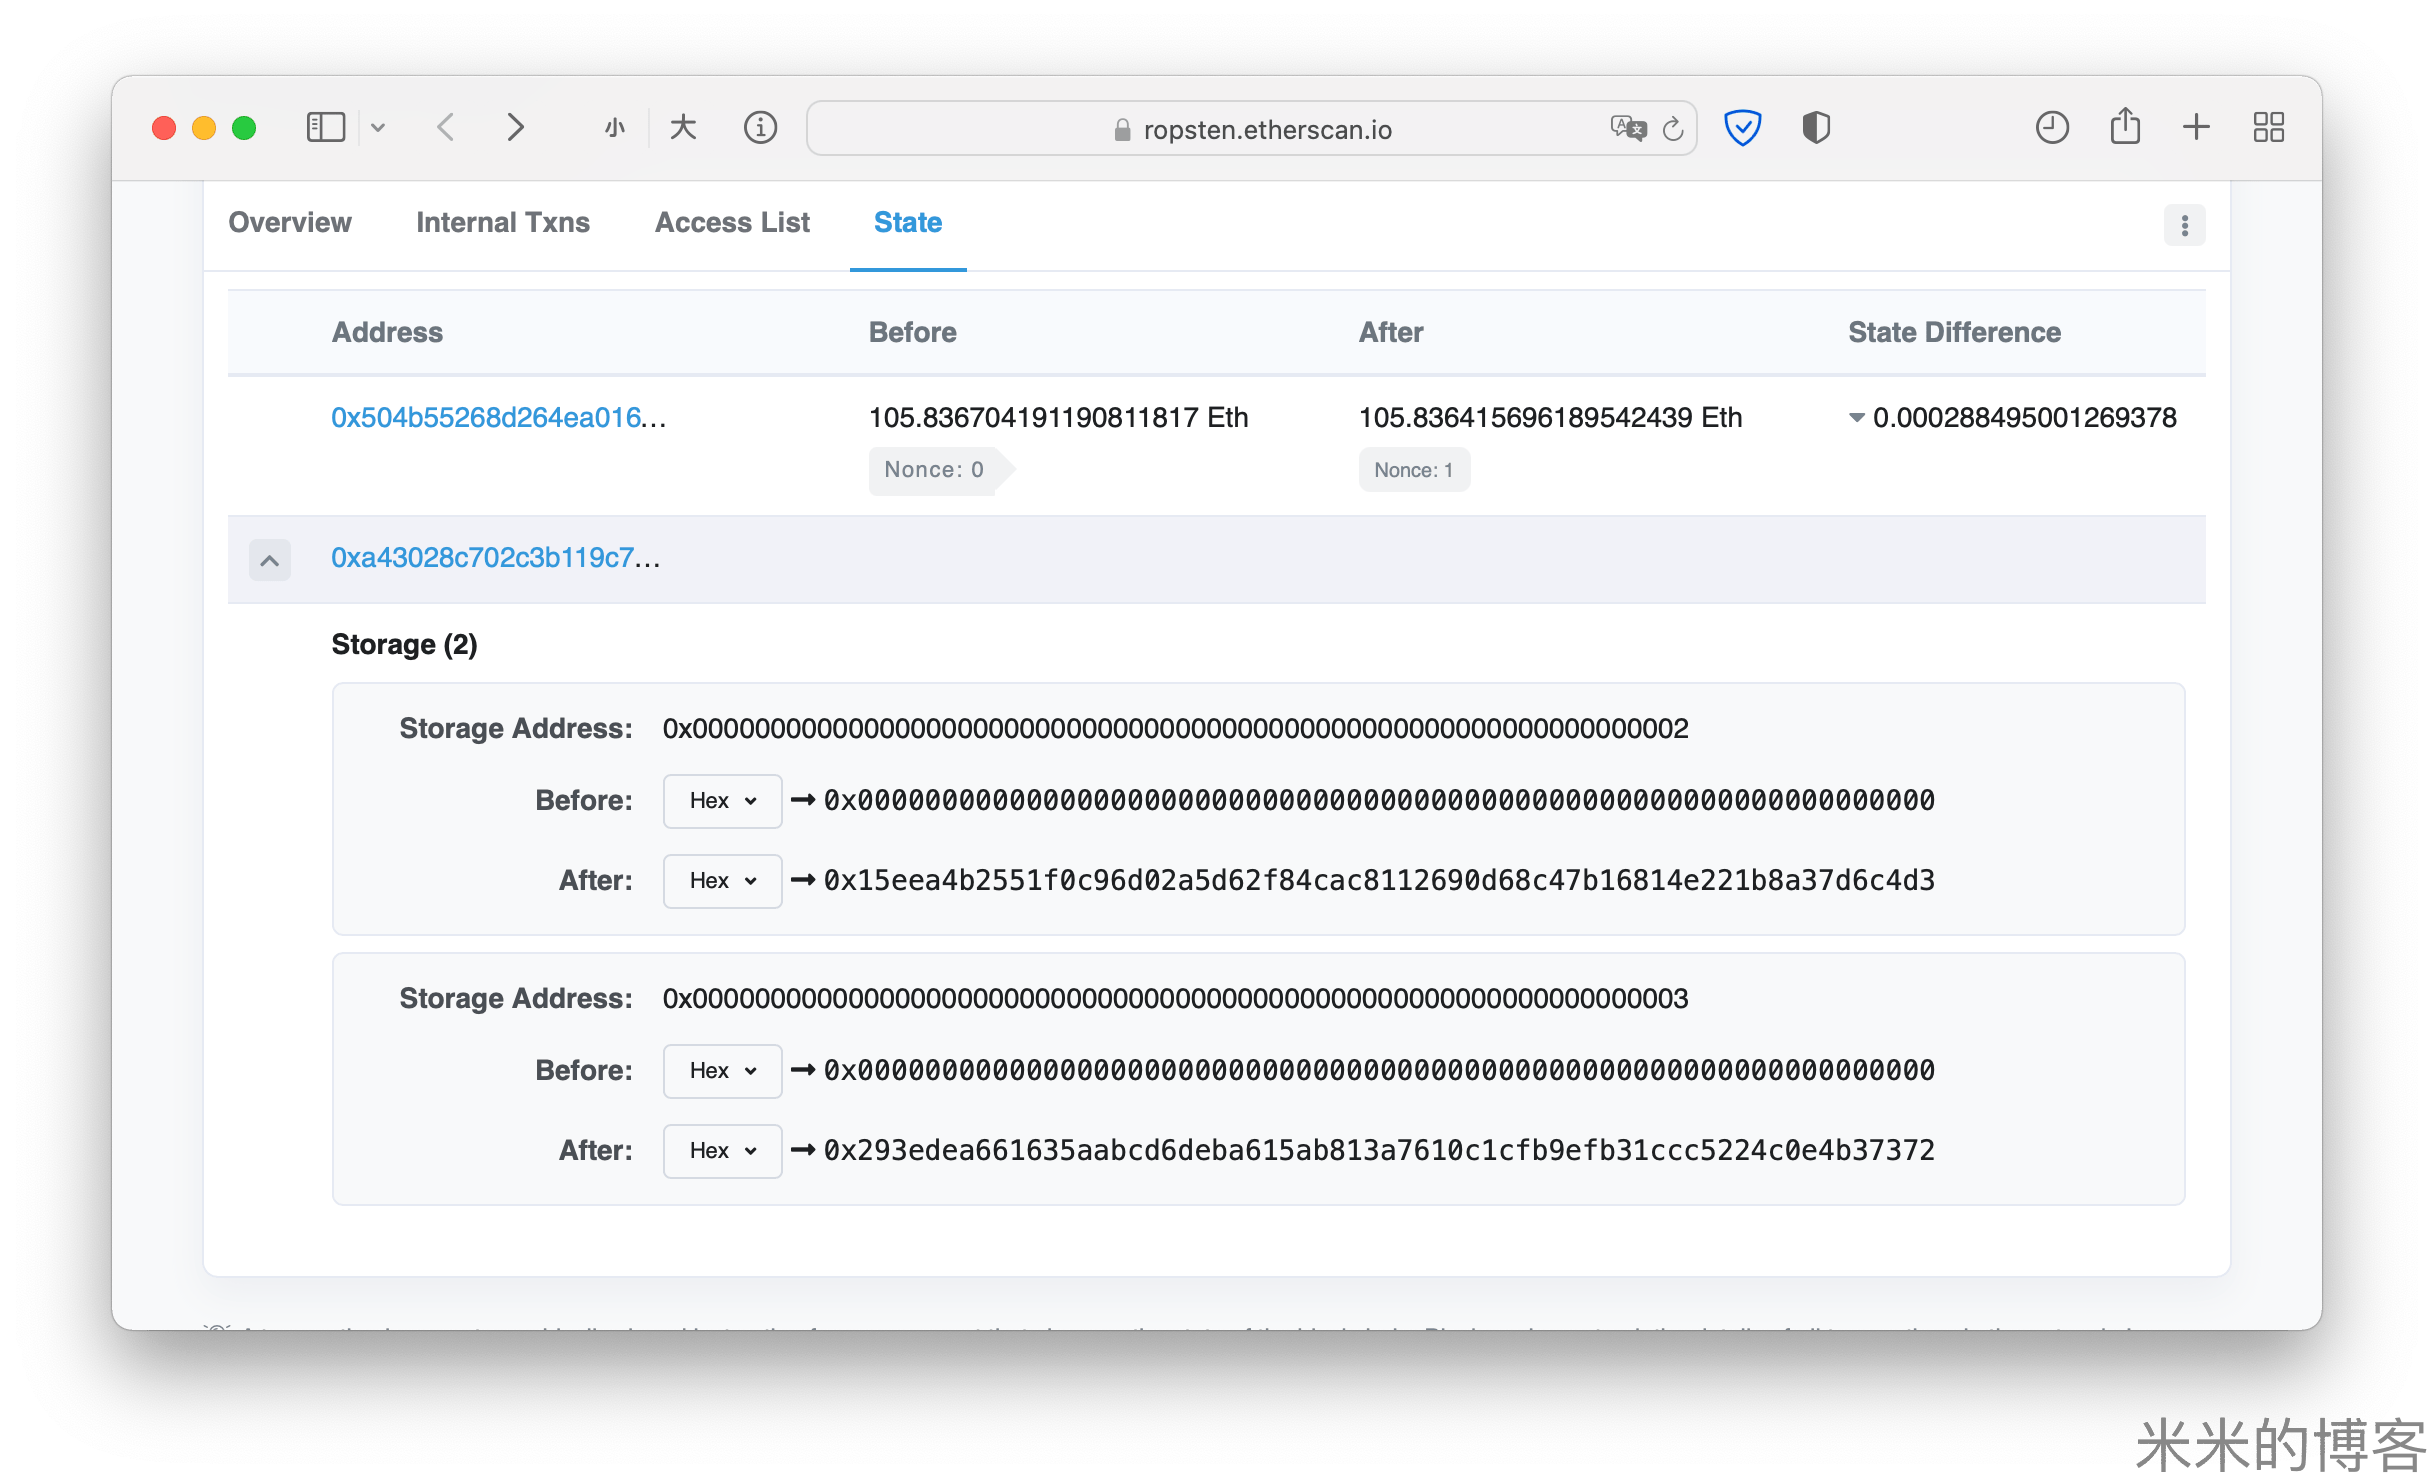Switch to the Access List tab
The height and width of the screenshot is (1478, 2434).
(x=732, y=222)
